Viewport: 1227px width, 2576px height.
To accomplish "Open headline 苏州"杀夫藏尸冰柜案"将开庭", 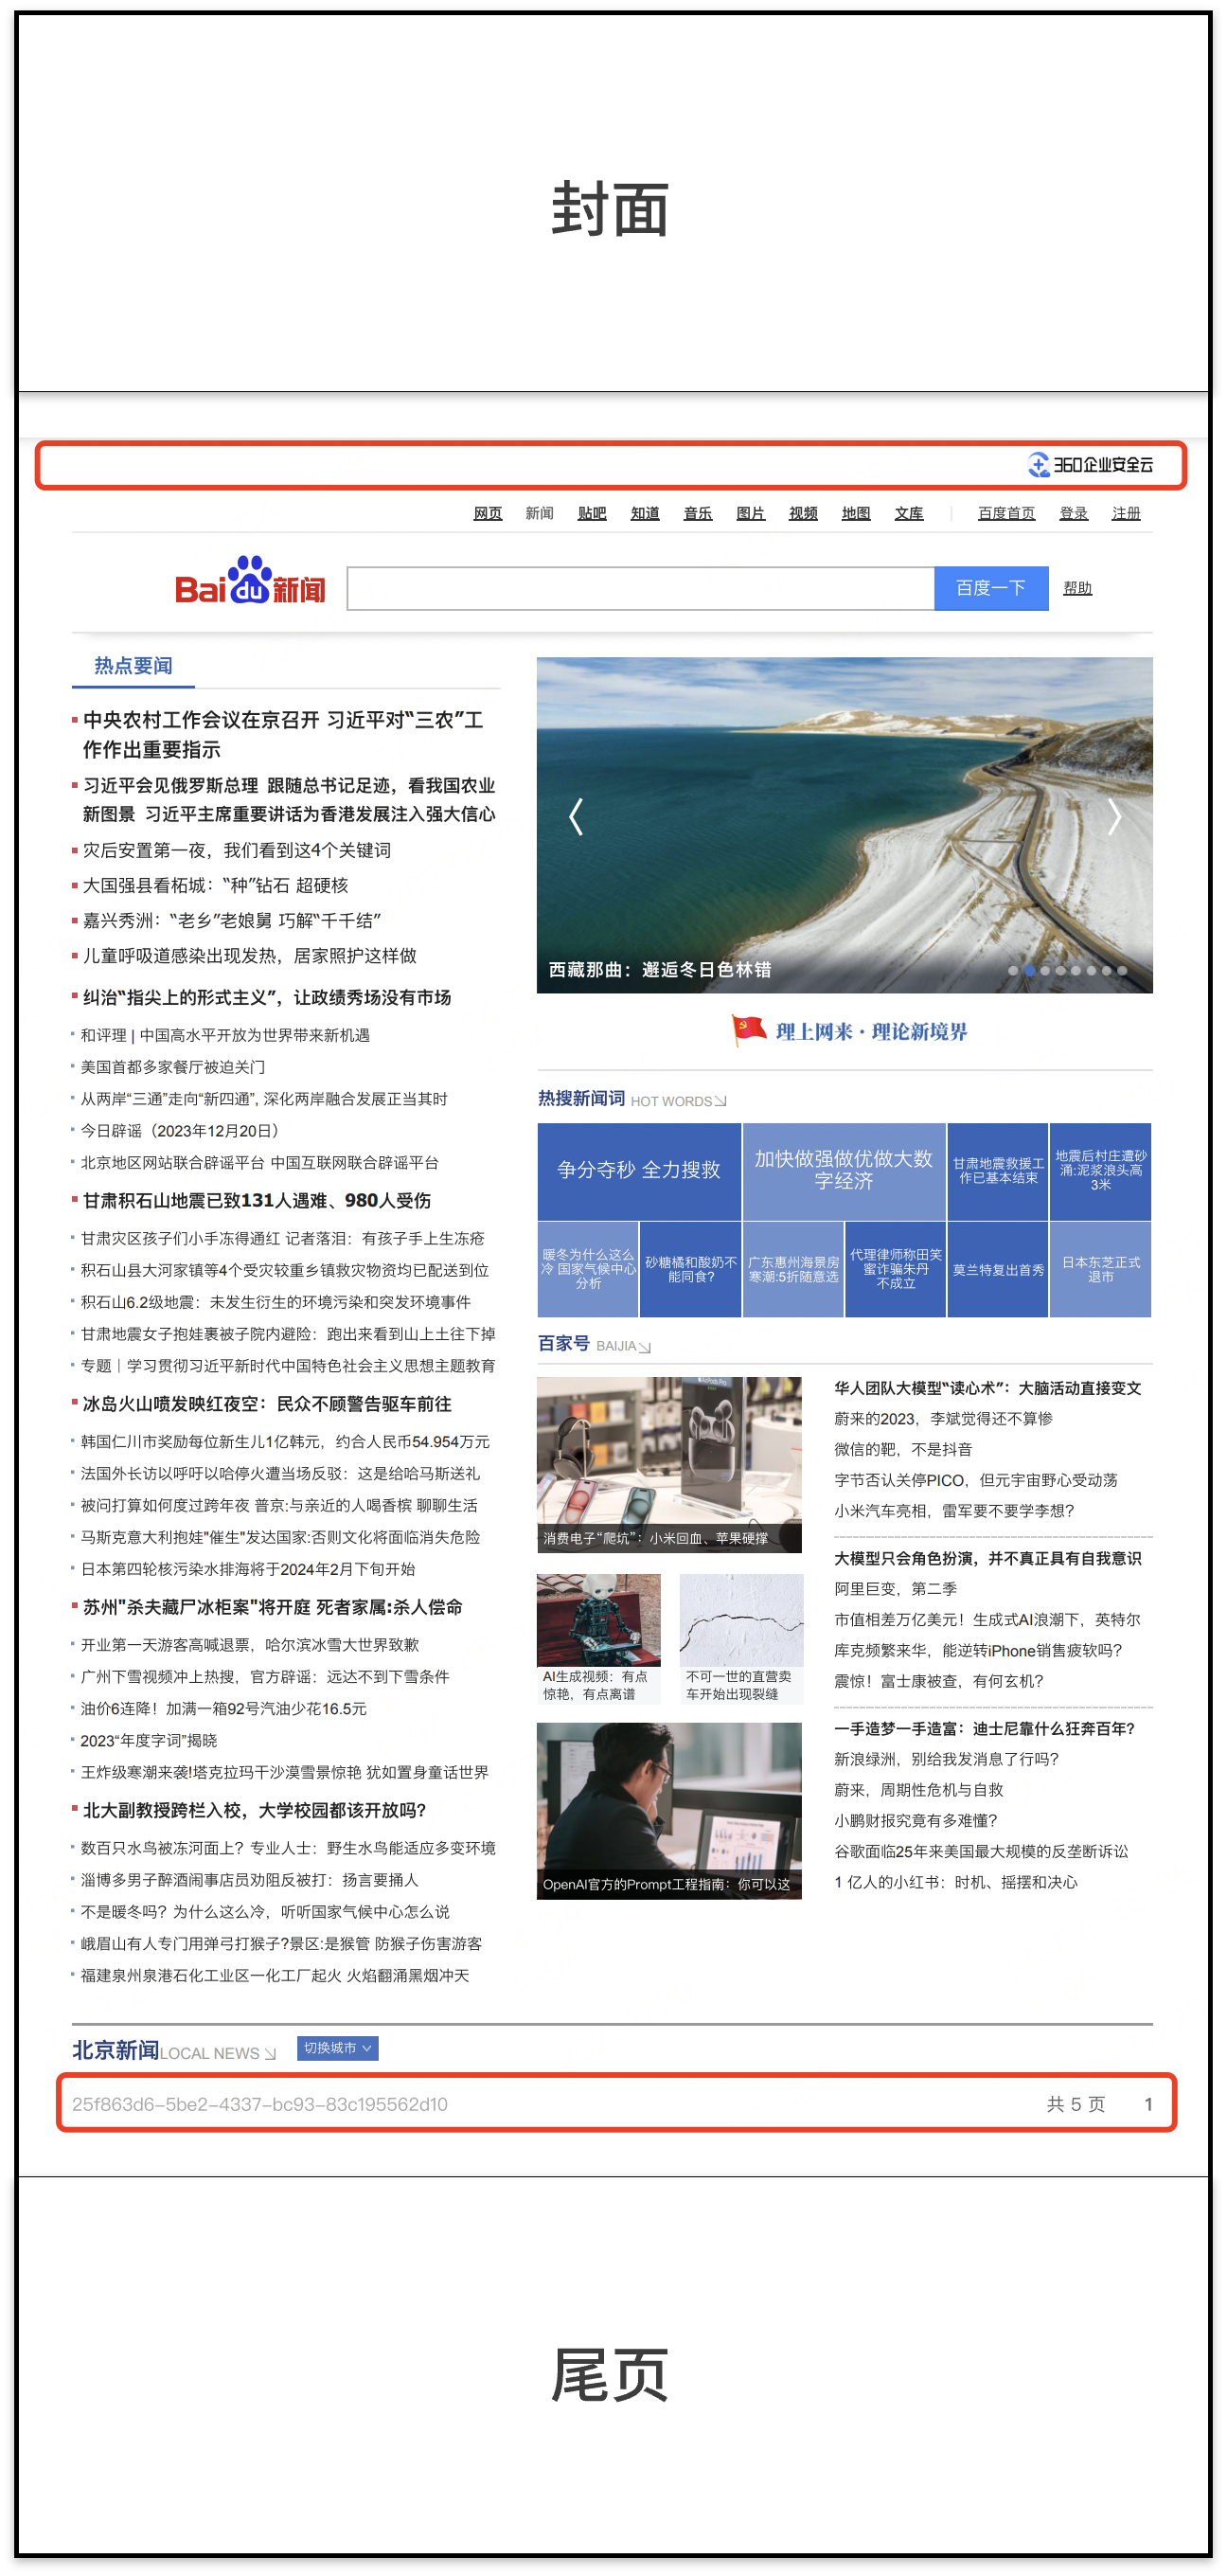I will pos(273,1607).
